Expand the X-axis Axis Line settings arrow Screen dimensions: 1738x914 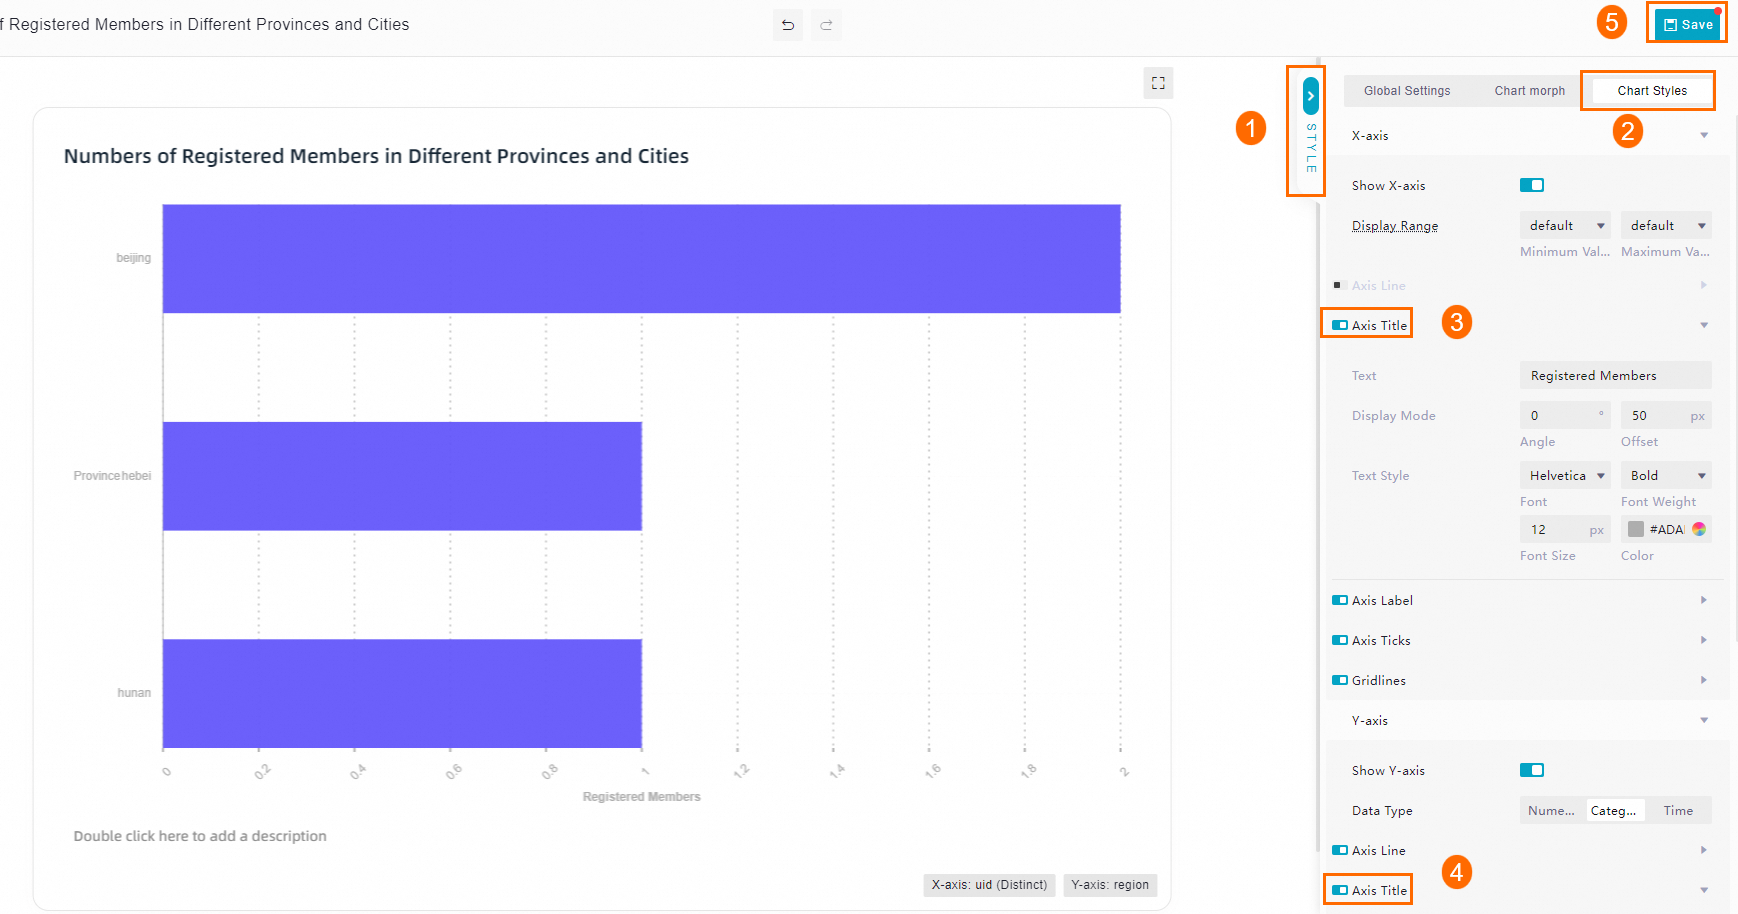(1704, 285)
